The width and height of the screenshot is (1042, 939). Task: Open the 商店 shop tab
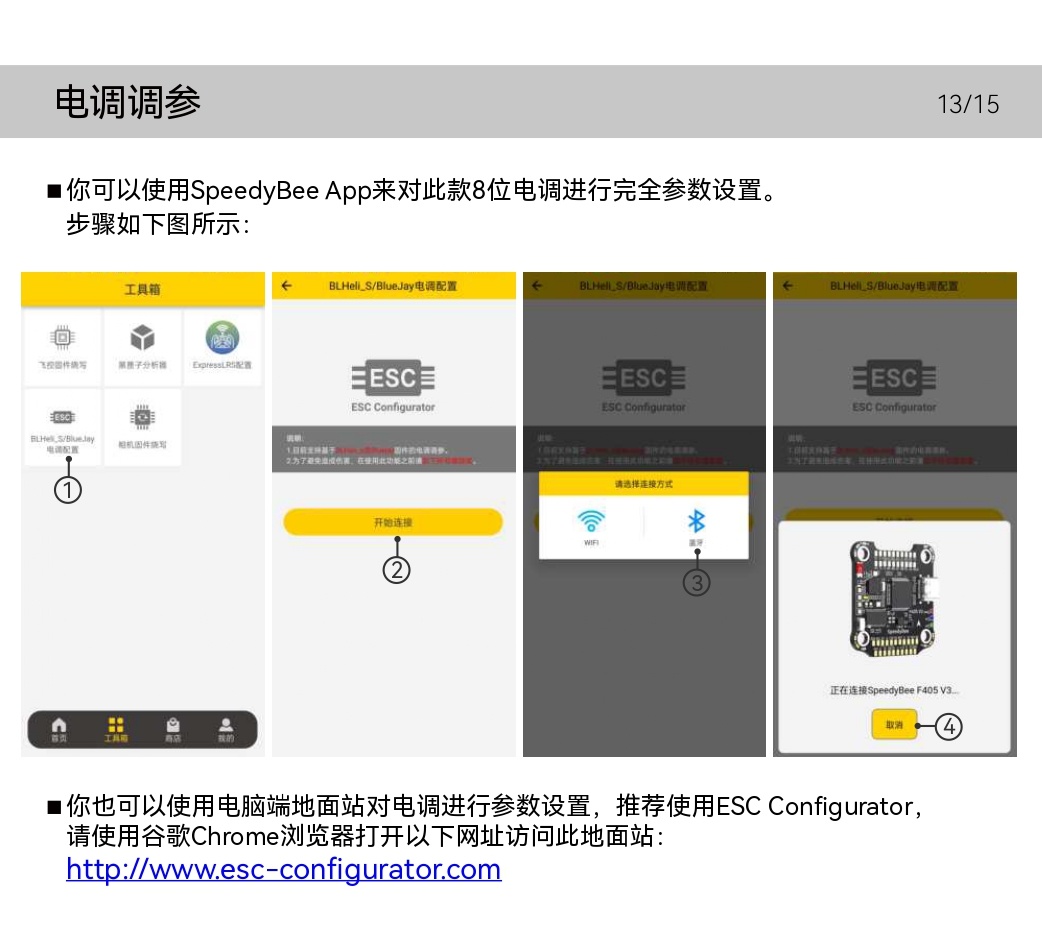173,729
